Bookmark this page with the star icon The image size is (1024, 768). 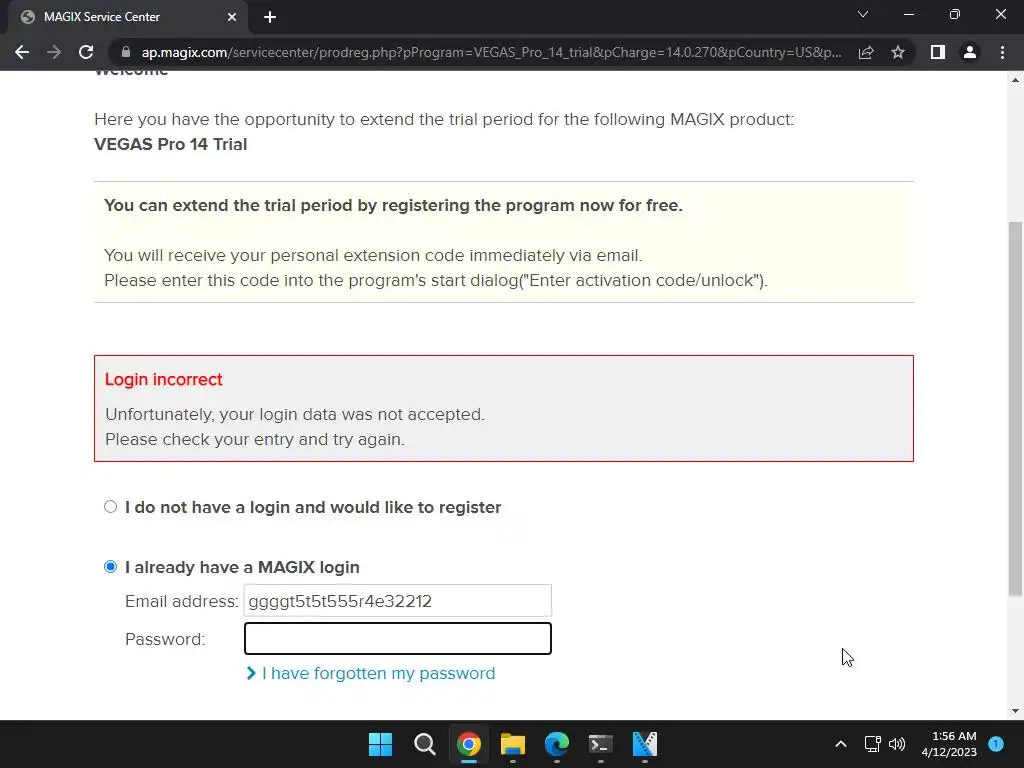tap(898, 52)
